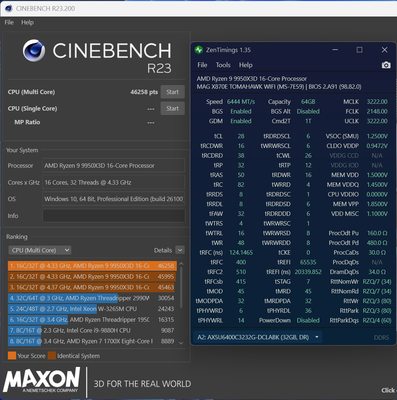This screenshot has height=400, width=397.
Task: Toggle the ranking Details dropdown button
Action: click(180, 250)
